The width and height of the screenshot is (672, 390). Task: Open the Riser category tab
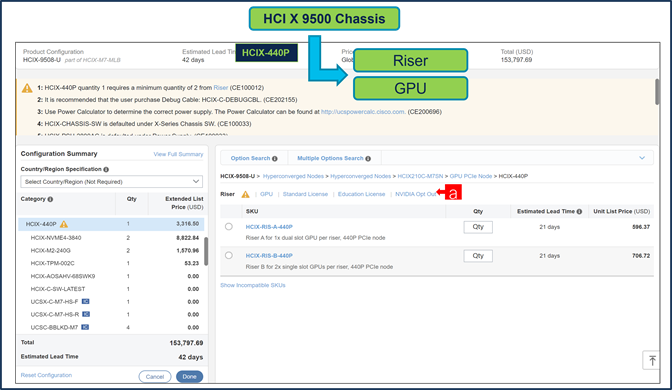click(x=228, y=194)
